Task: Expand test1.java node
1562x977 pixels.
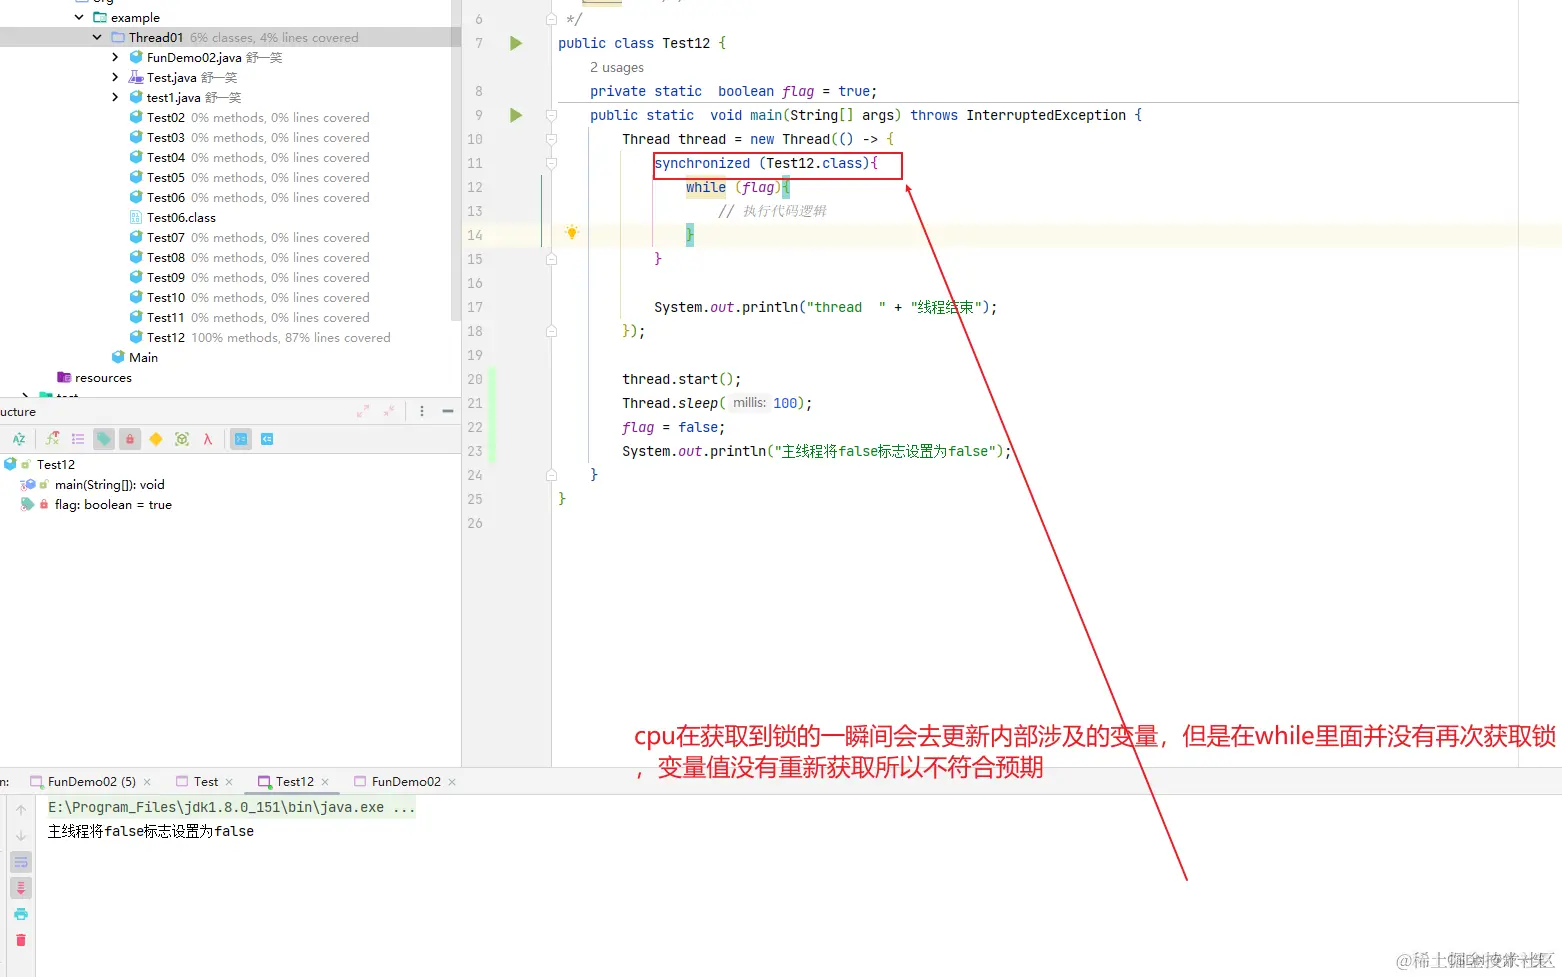Action: pos(115,97)
